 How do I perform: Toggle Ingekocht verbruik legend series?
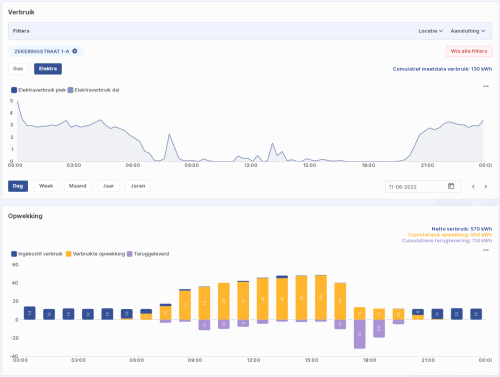37,254
